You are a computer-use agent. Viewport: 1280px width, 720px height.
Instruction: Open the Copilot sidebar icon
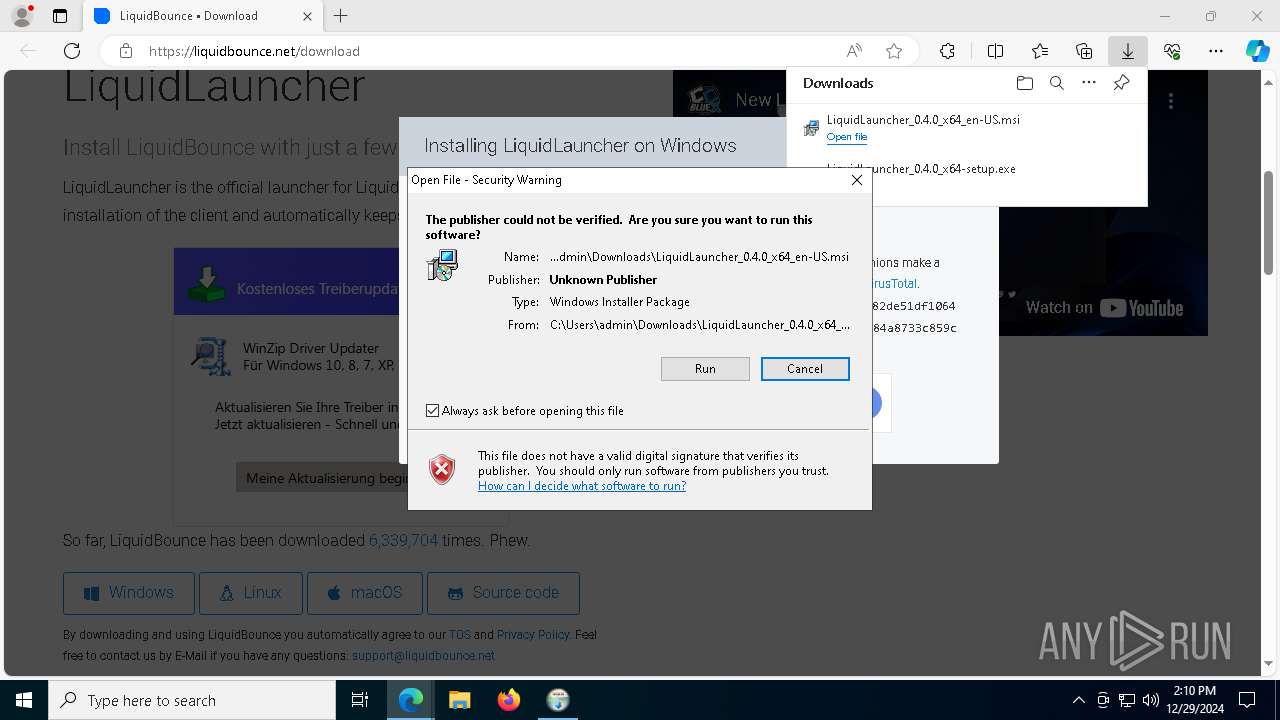coord(1257,51)
